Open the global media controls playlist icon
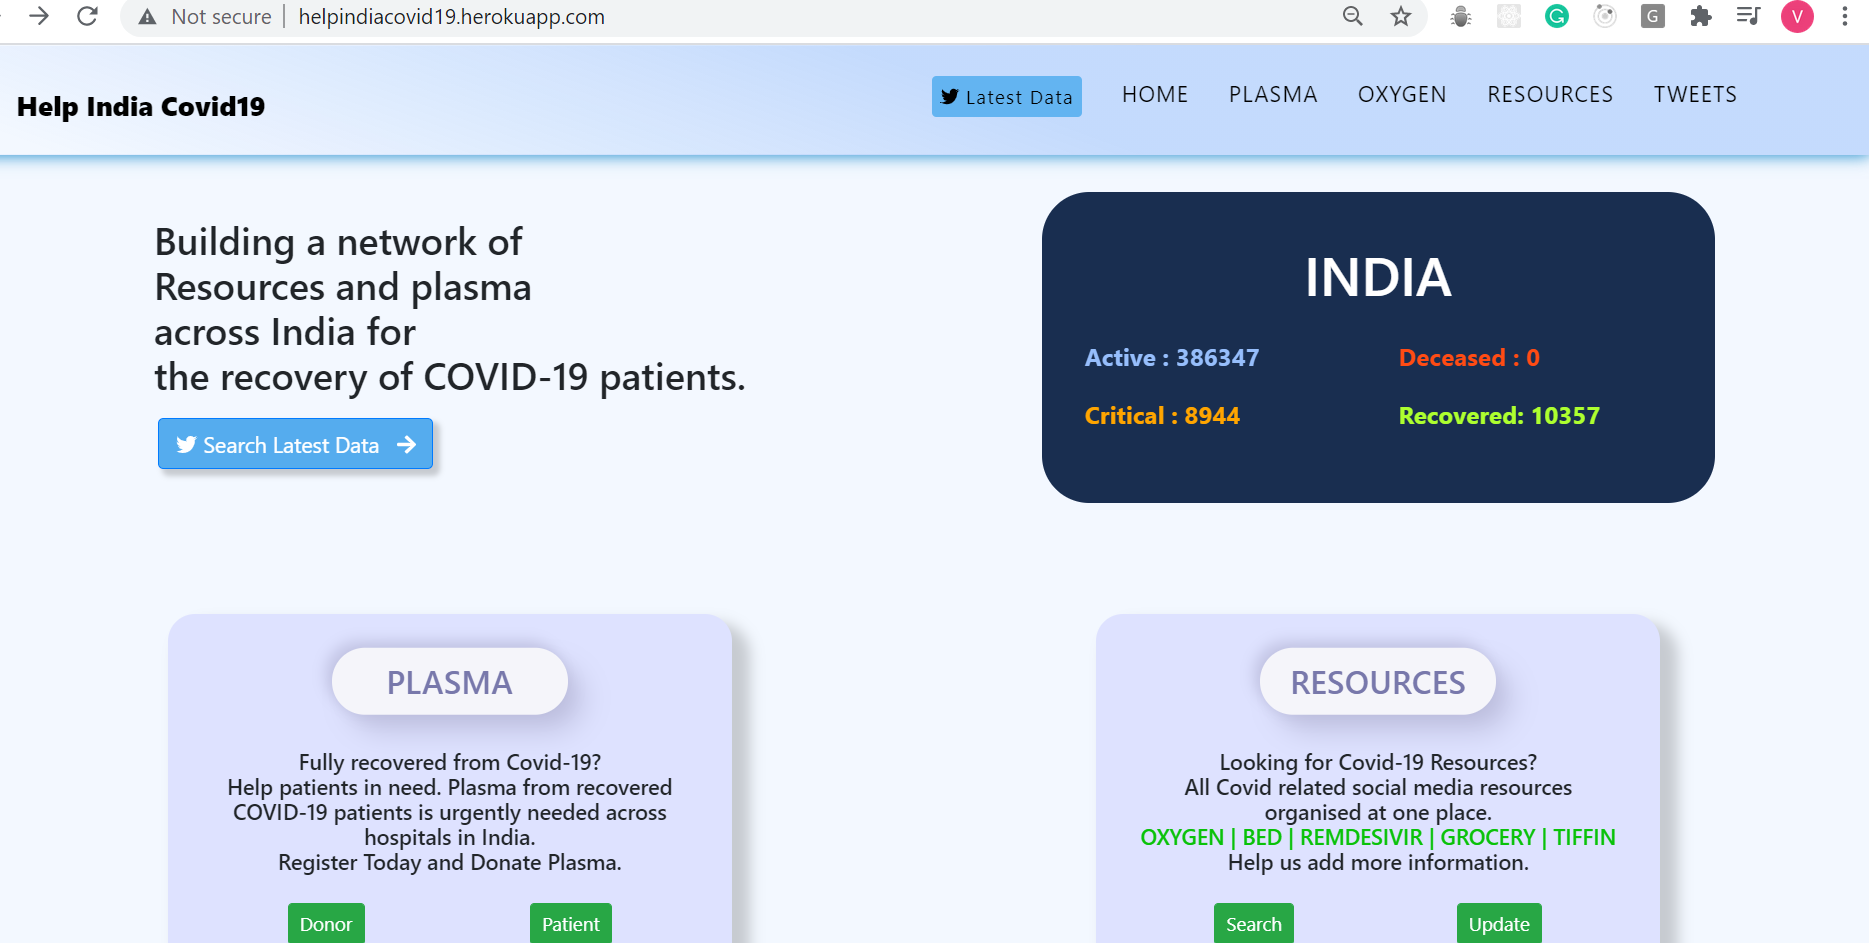Viewport: 1869px width, 943px height. click(1747, 16)
